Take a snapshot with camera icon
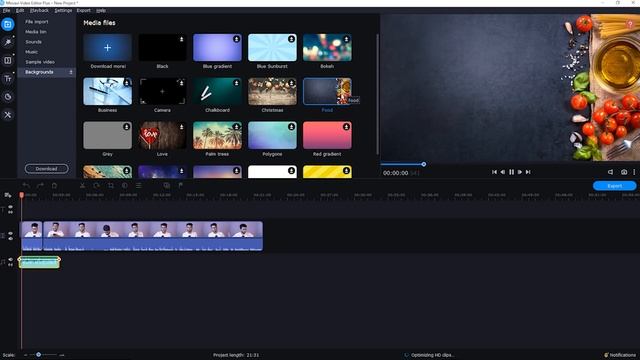Image resolution: width=640 pixels, height=360 pixels. coord(624,172)
